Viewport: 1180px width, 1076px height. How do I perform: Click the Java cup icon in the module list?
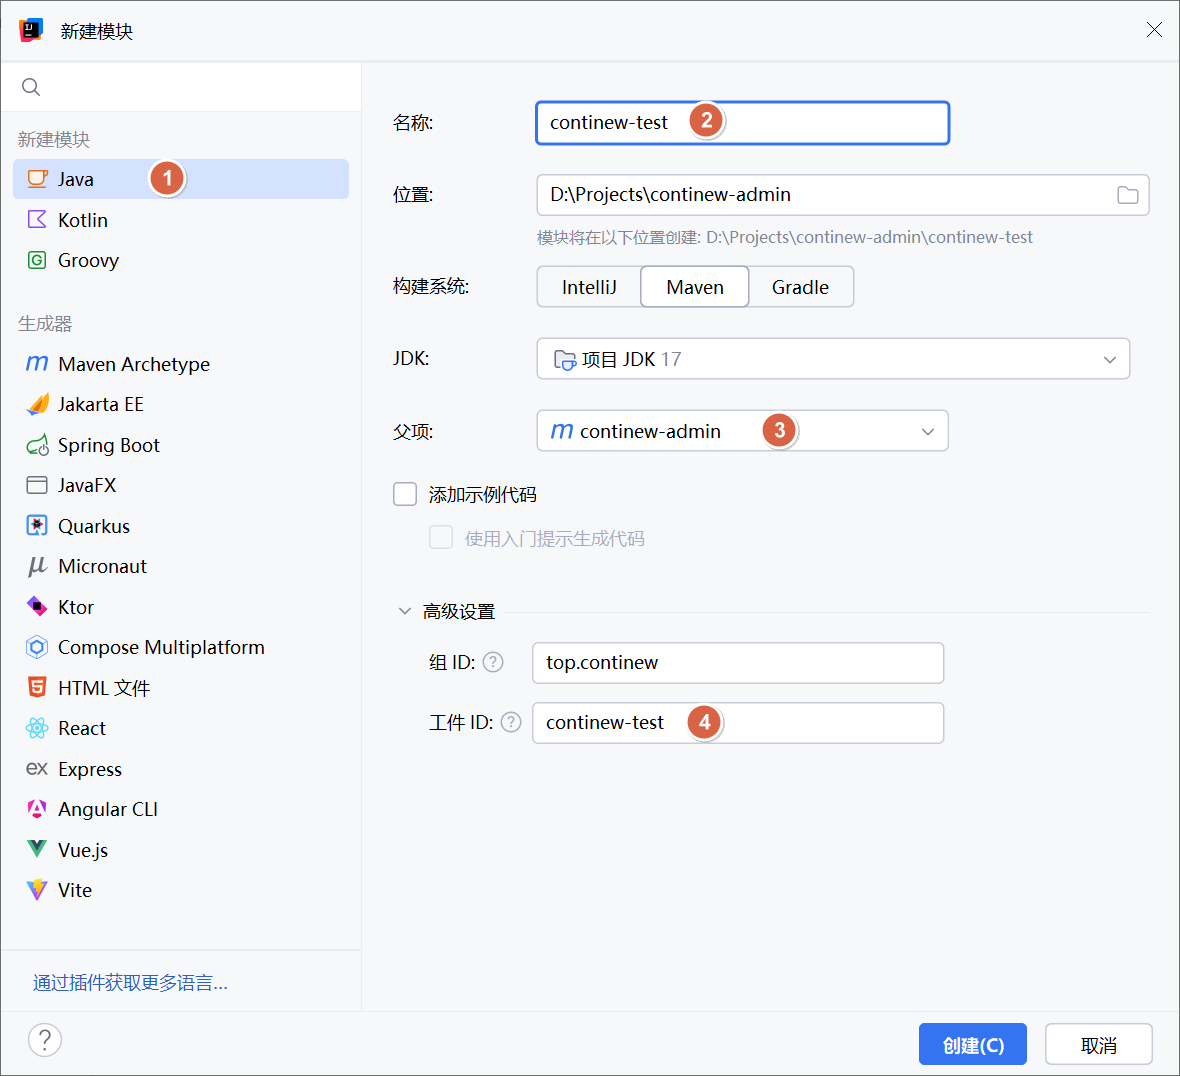(x=37, y=179)
